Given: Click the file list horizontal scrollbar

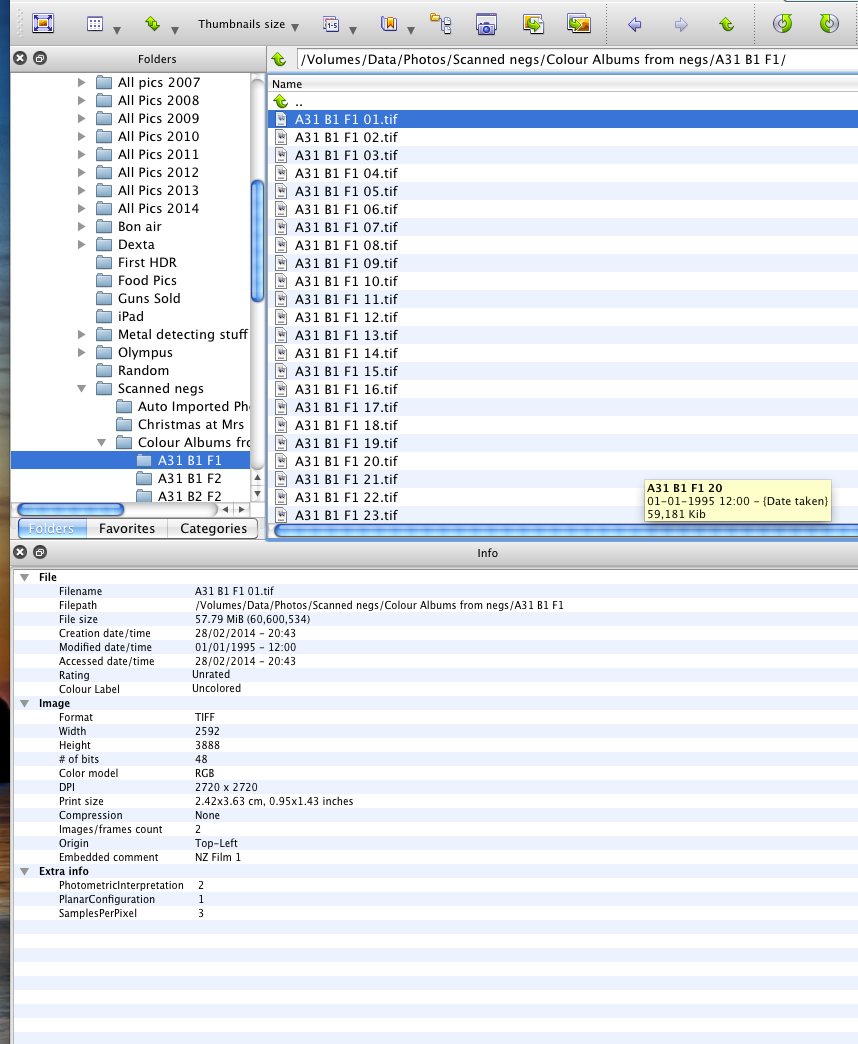Looking at the screenshot, I should click(566, 531).
